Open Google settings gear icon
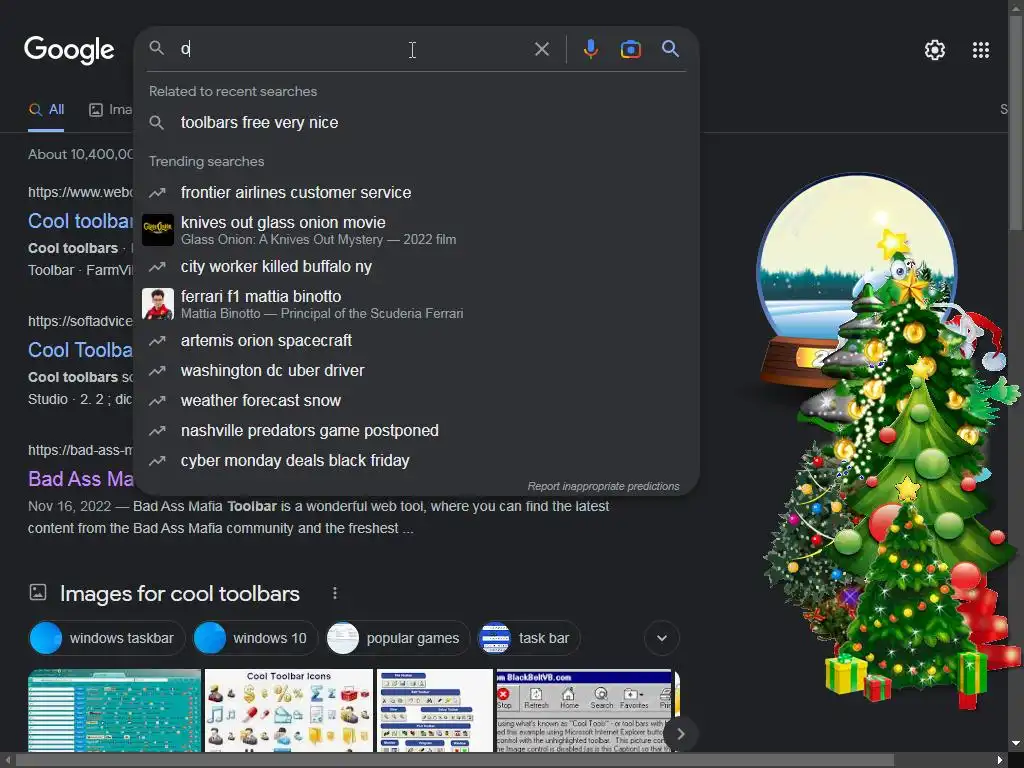The image size is (1024, 768). tap(935, 50)
